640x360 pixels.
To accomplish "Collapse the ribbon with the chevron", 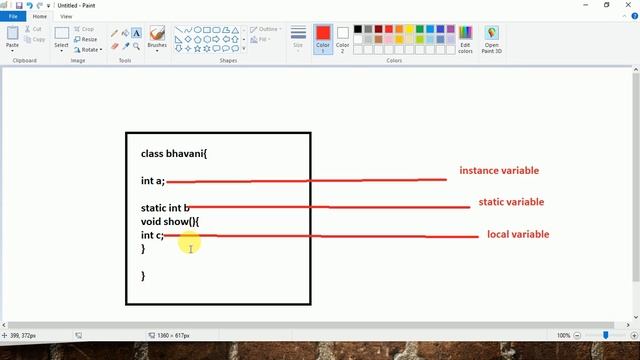I will [x=624, y=16].
